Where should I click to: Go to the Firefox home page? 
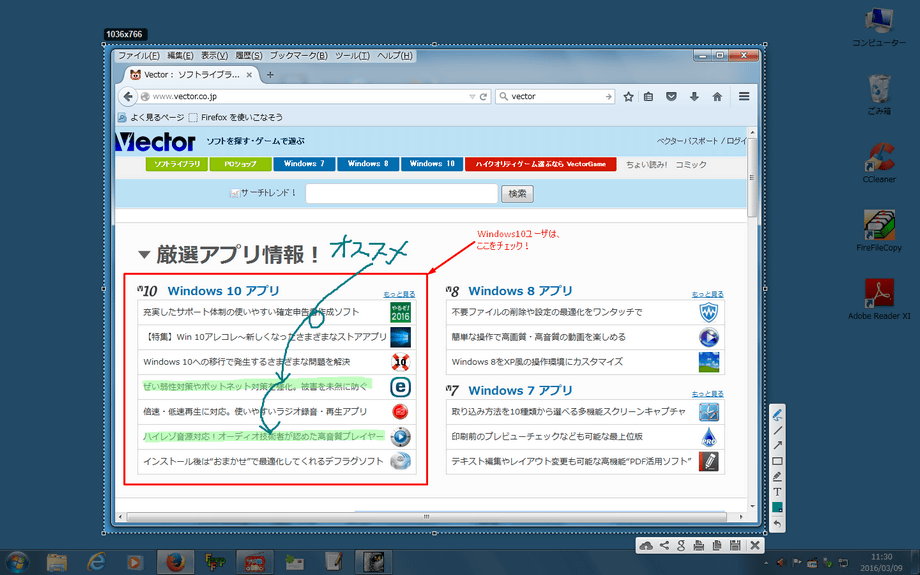(717, 97)
